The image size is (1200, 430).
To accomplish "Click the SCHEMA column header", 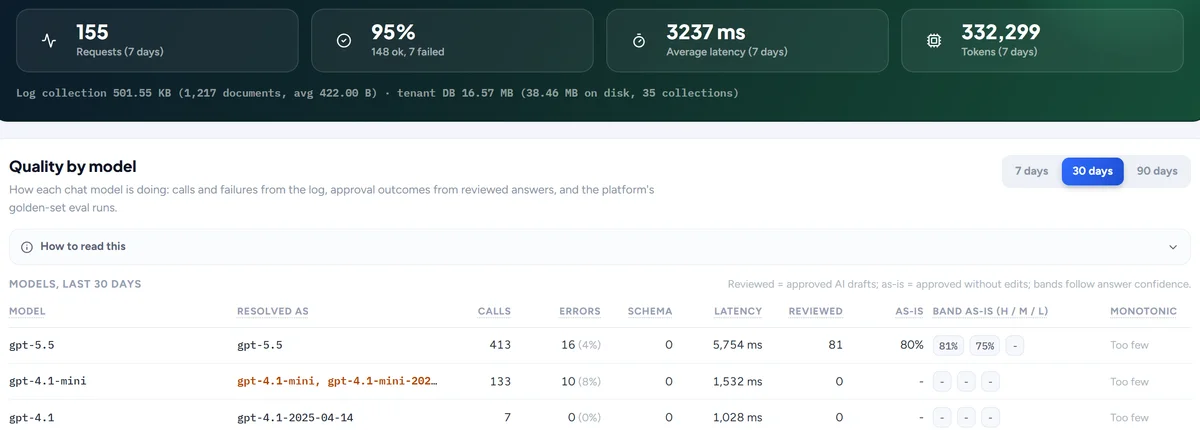I will click(x=650, y=311).
